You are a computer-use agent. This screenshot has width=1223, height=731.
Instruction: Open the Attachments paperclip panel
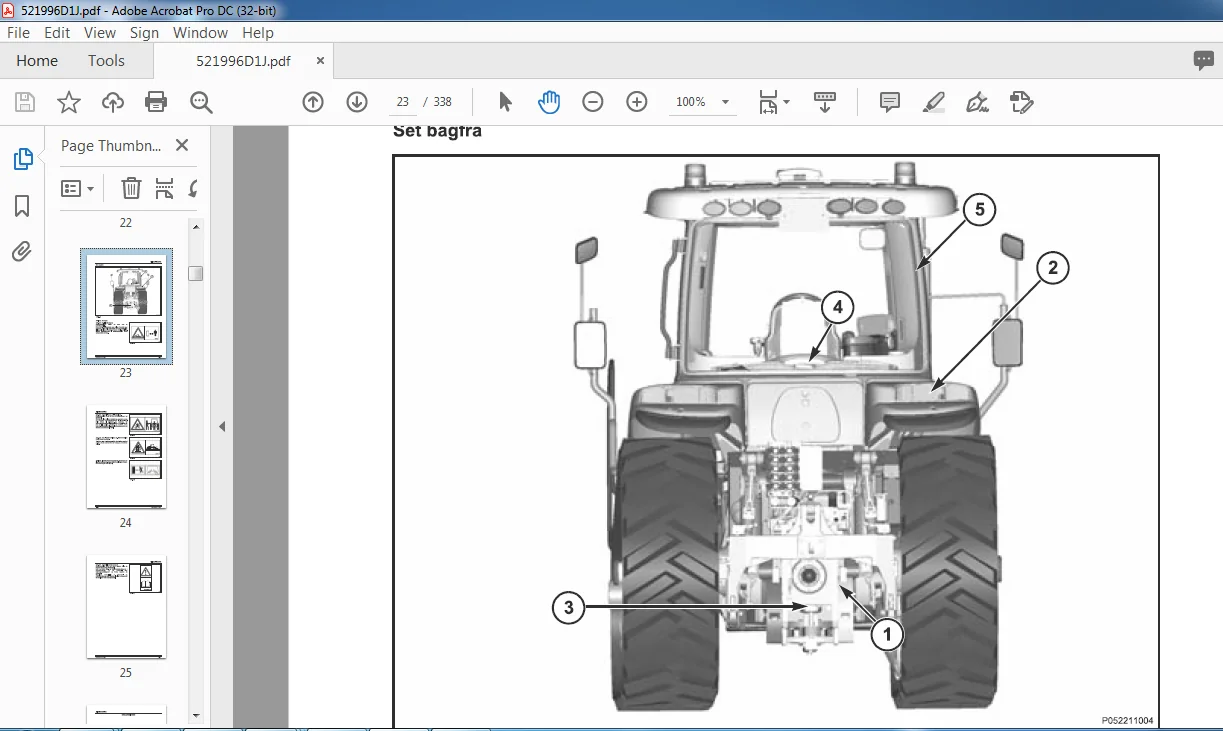[x=22, y=251]
